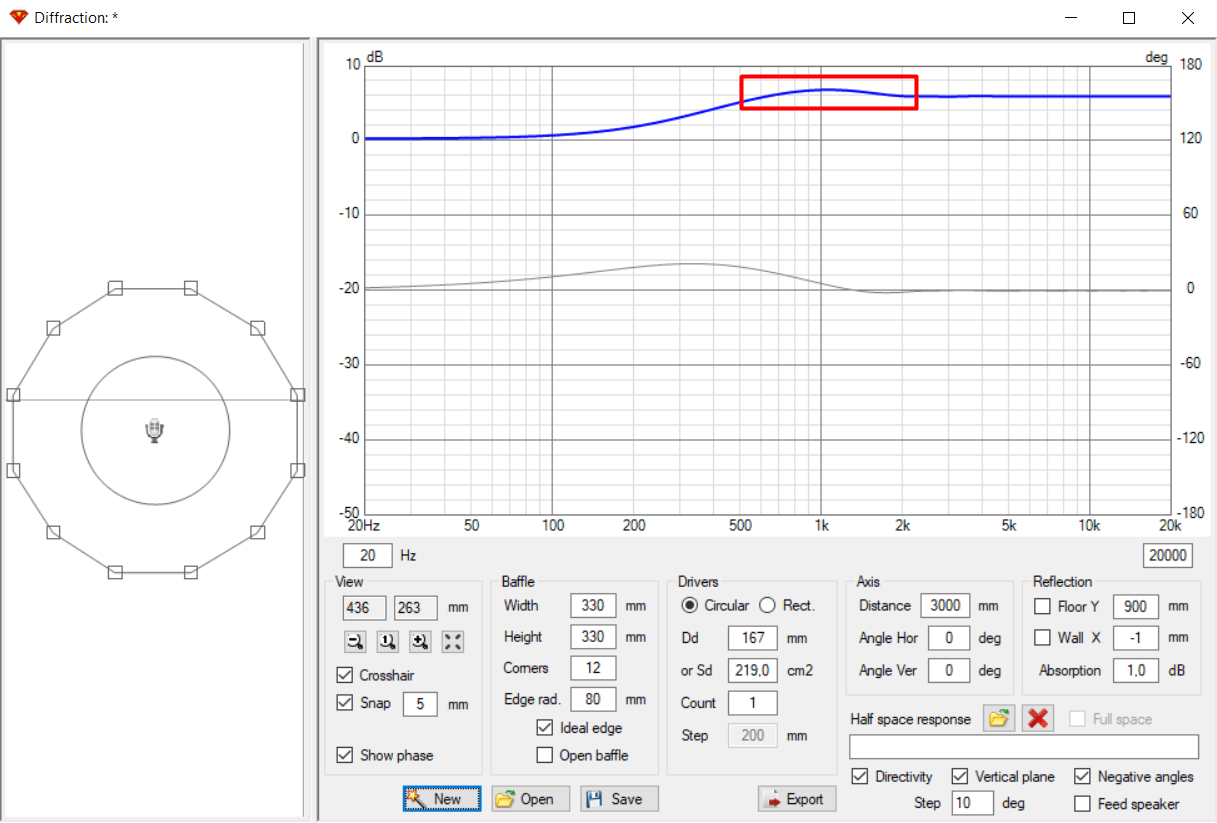Click the Corners count field
The image size is (1217, 823).
point(593,667)
